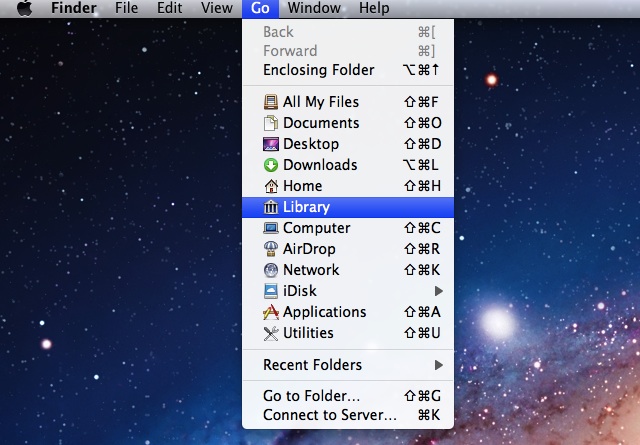
Task: Expand the iDisk submenu arrow
Action: [439, 291]
